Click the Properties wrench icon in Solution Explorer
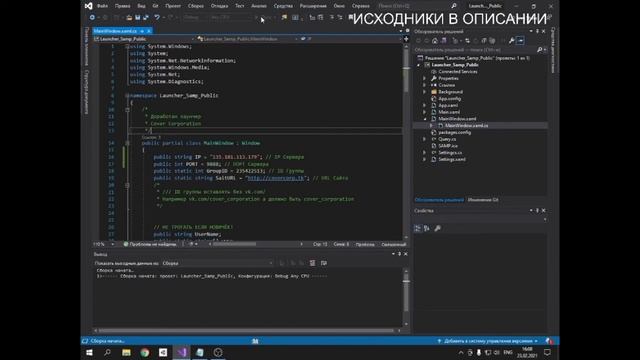Image resolution: width=640 pixels, height=360 pixels. tap(511, 41)
